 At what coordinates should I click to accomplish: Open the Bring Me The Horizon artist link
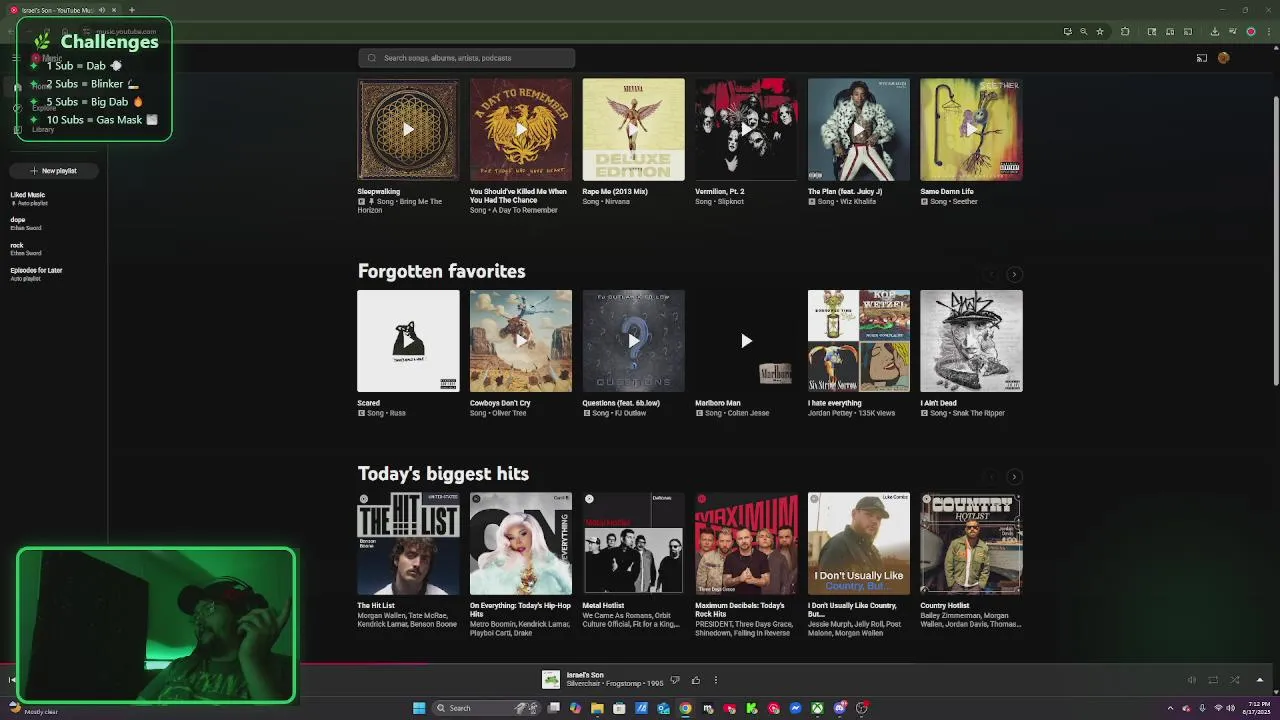pyautogui.click(x=399, y=206)
